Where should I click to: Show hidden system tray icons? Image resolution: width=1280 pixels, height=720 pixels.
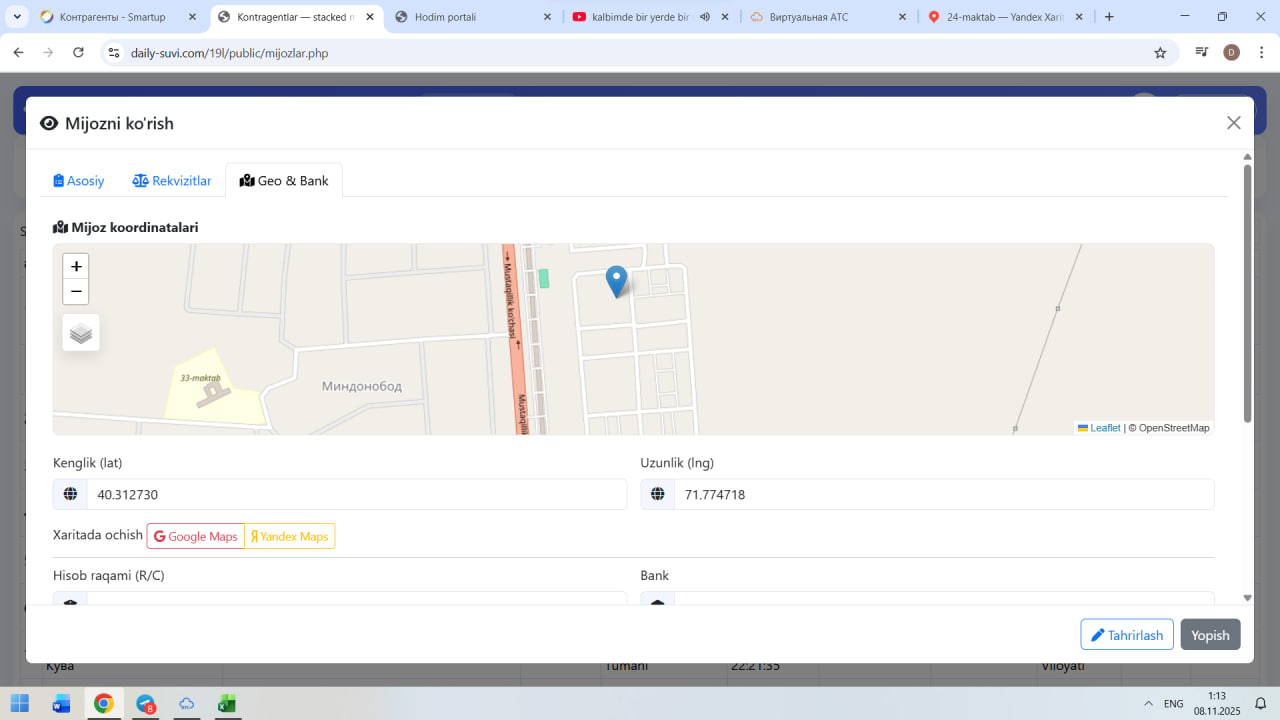1148,704
